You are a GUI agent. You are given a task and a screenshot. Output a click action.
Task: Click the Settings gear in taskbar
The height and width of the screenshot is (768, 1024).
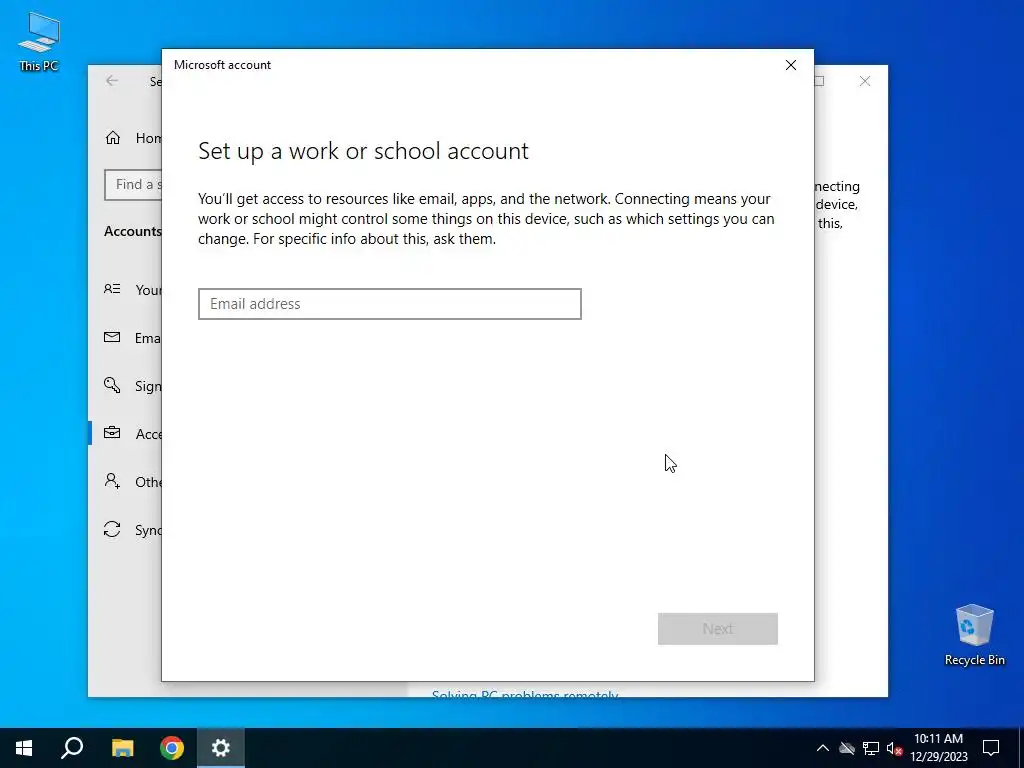(x=221, y=748)
